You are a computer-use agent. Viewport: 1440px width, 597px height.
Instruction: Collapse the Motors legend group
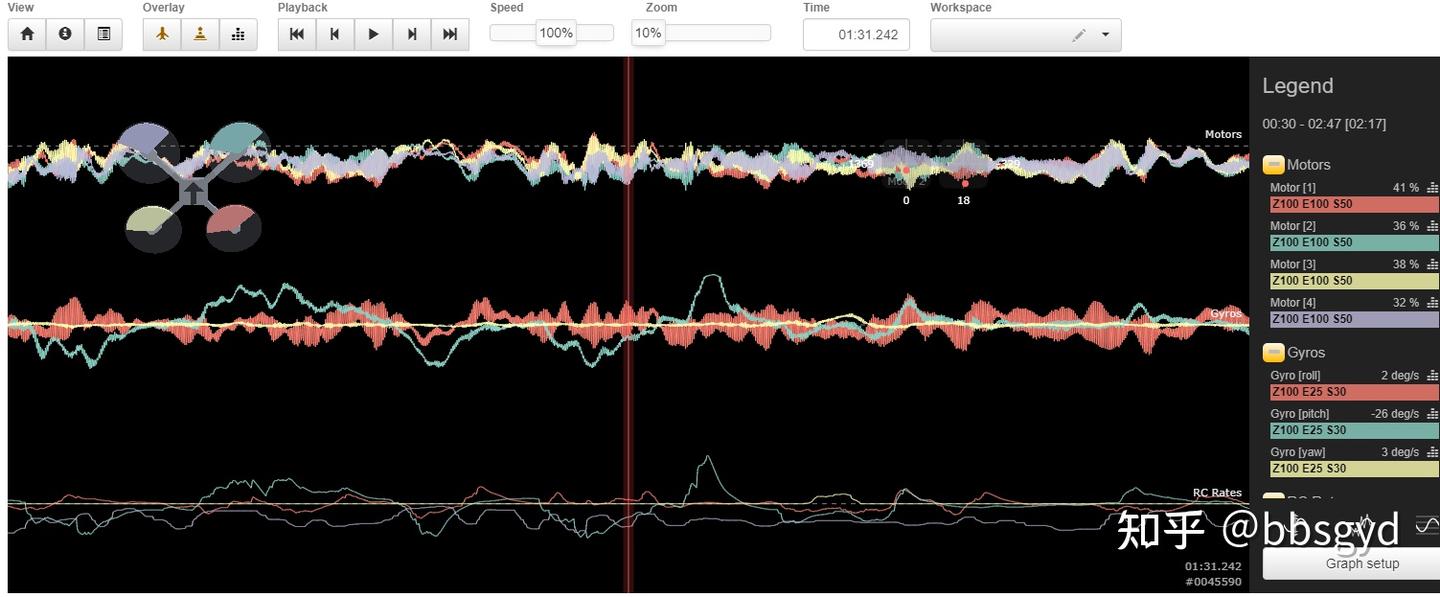1273,165
